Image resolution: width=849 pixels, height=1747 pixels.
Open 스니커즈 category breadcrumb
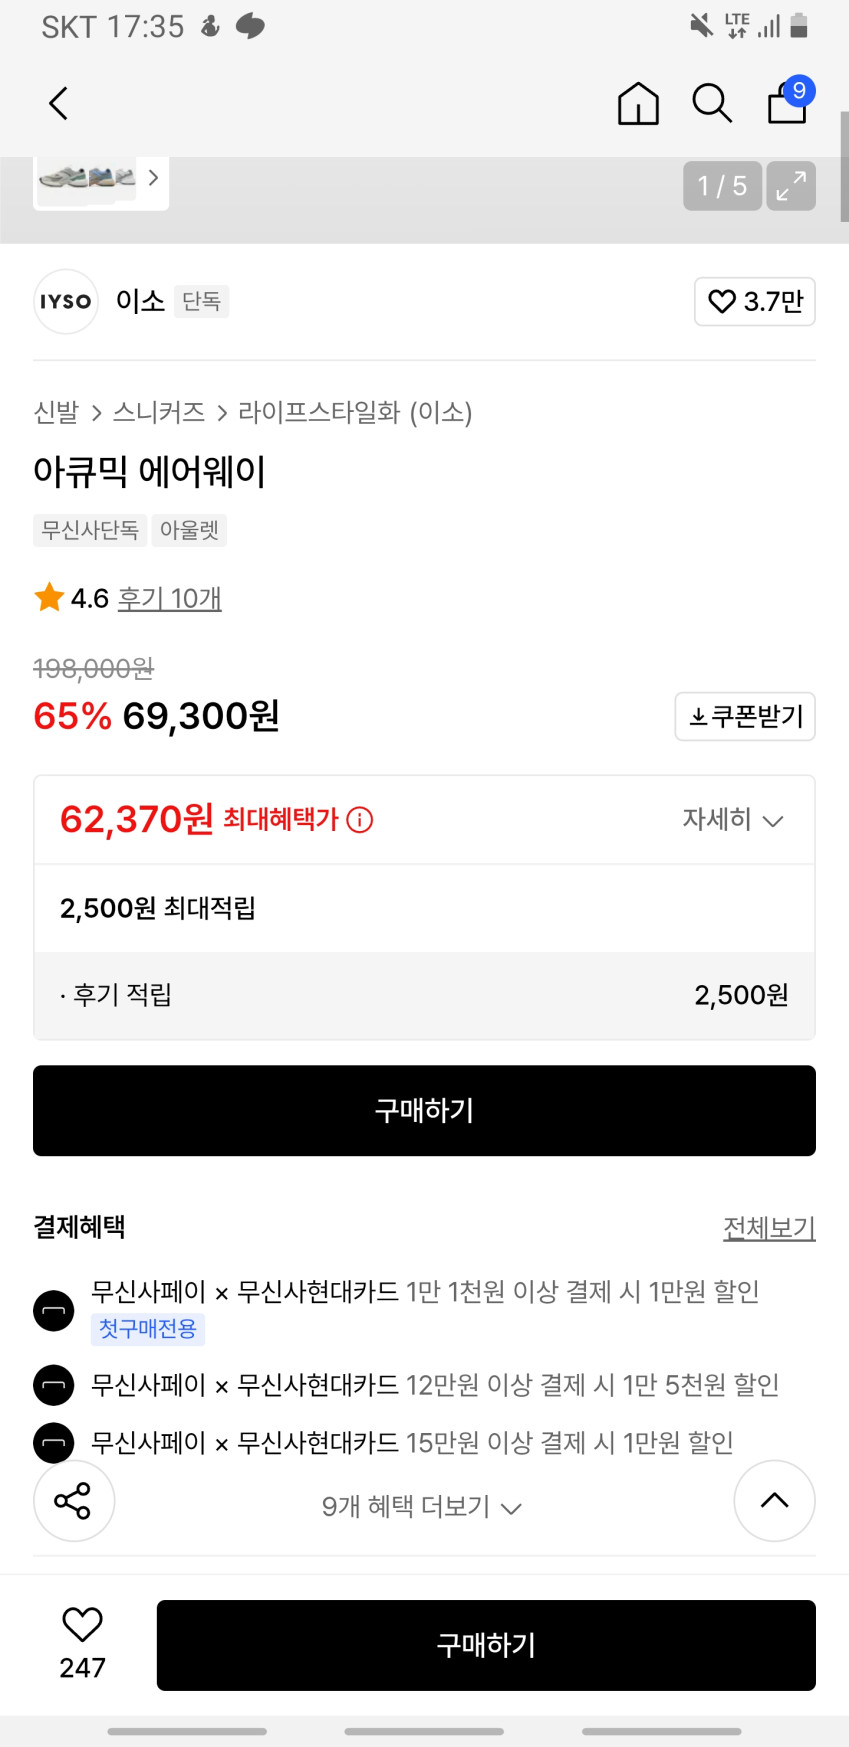(159, 412)
